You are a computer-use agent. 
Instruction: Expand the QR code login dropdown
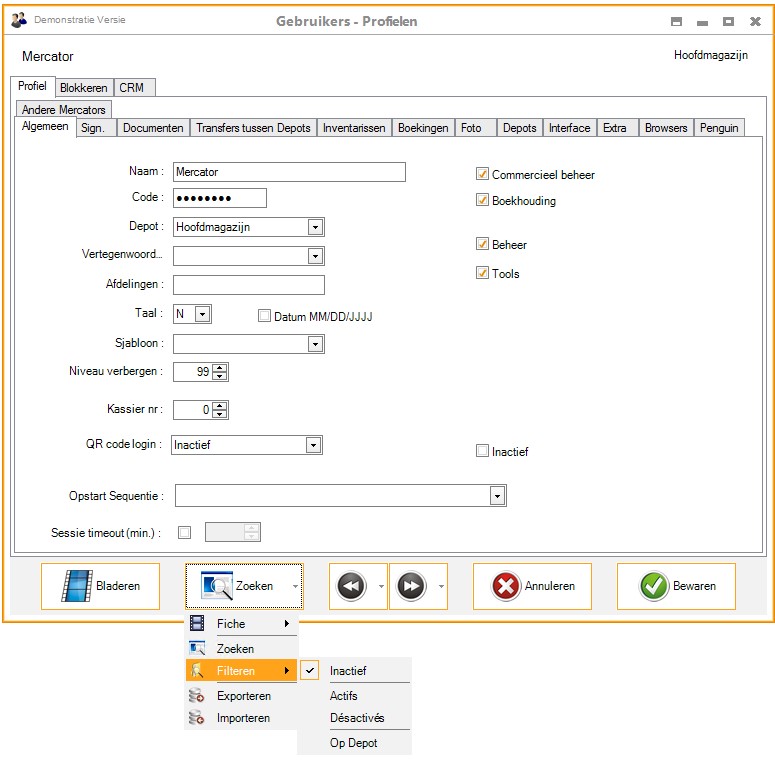click(313, 445)
